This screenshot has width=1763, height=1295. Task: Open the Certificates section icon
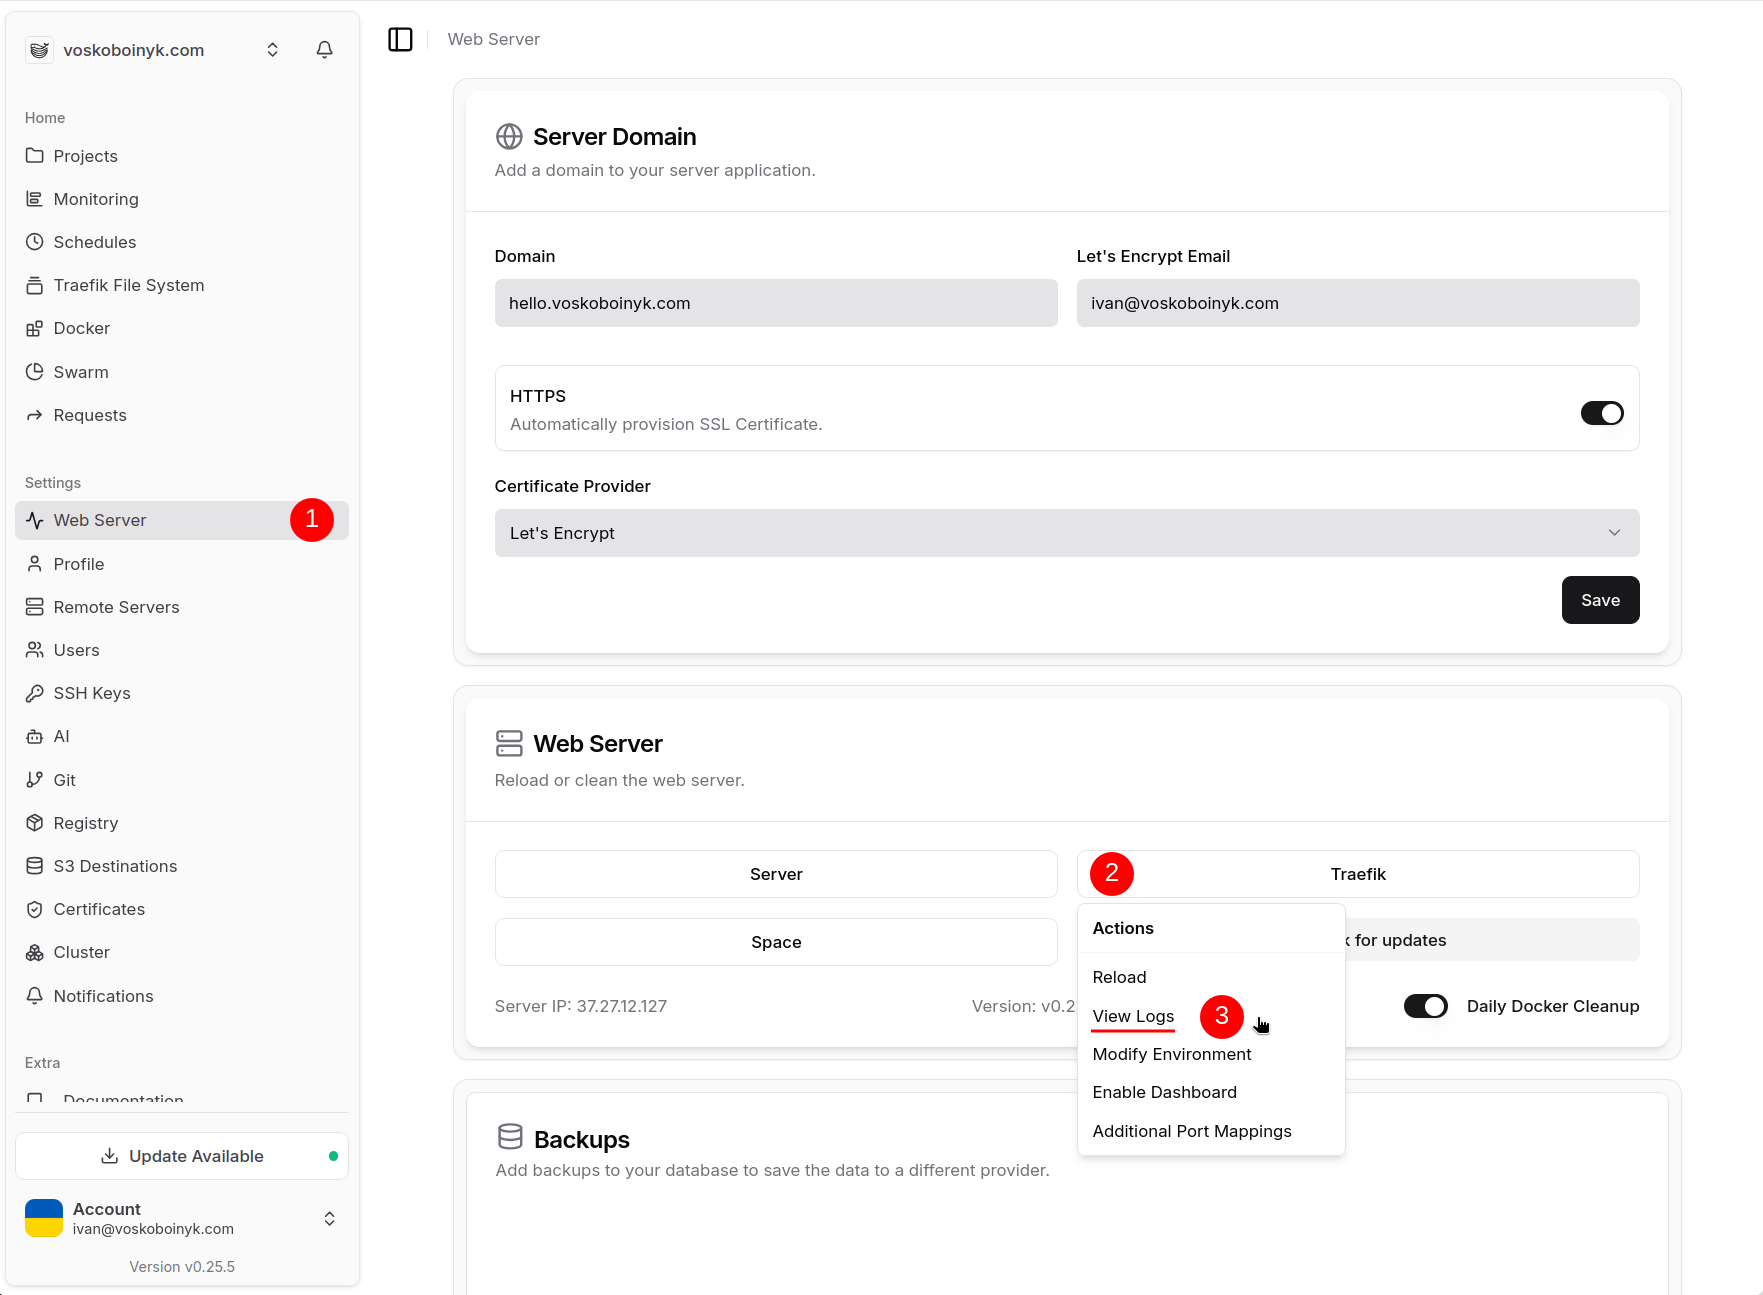pos(34,909)
